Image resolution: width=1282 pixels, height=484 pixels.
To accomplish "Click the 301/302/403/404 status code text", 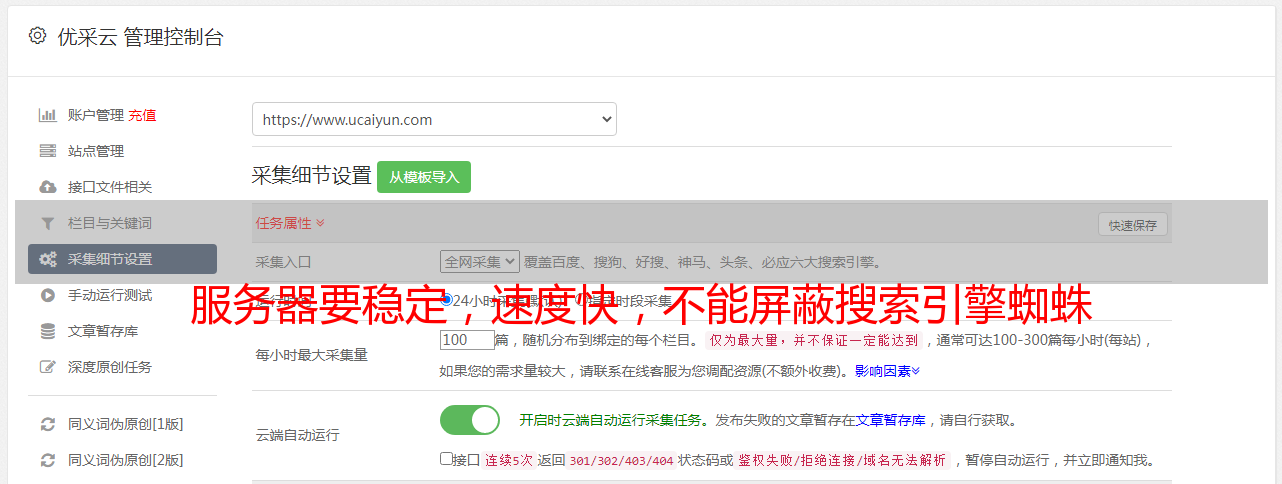I will 621,460.
